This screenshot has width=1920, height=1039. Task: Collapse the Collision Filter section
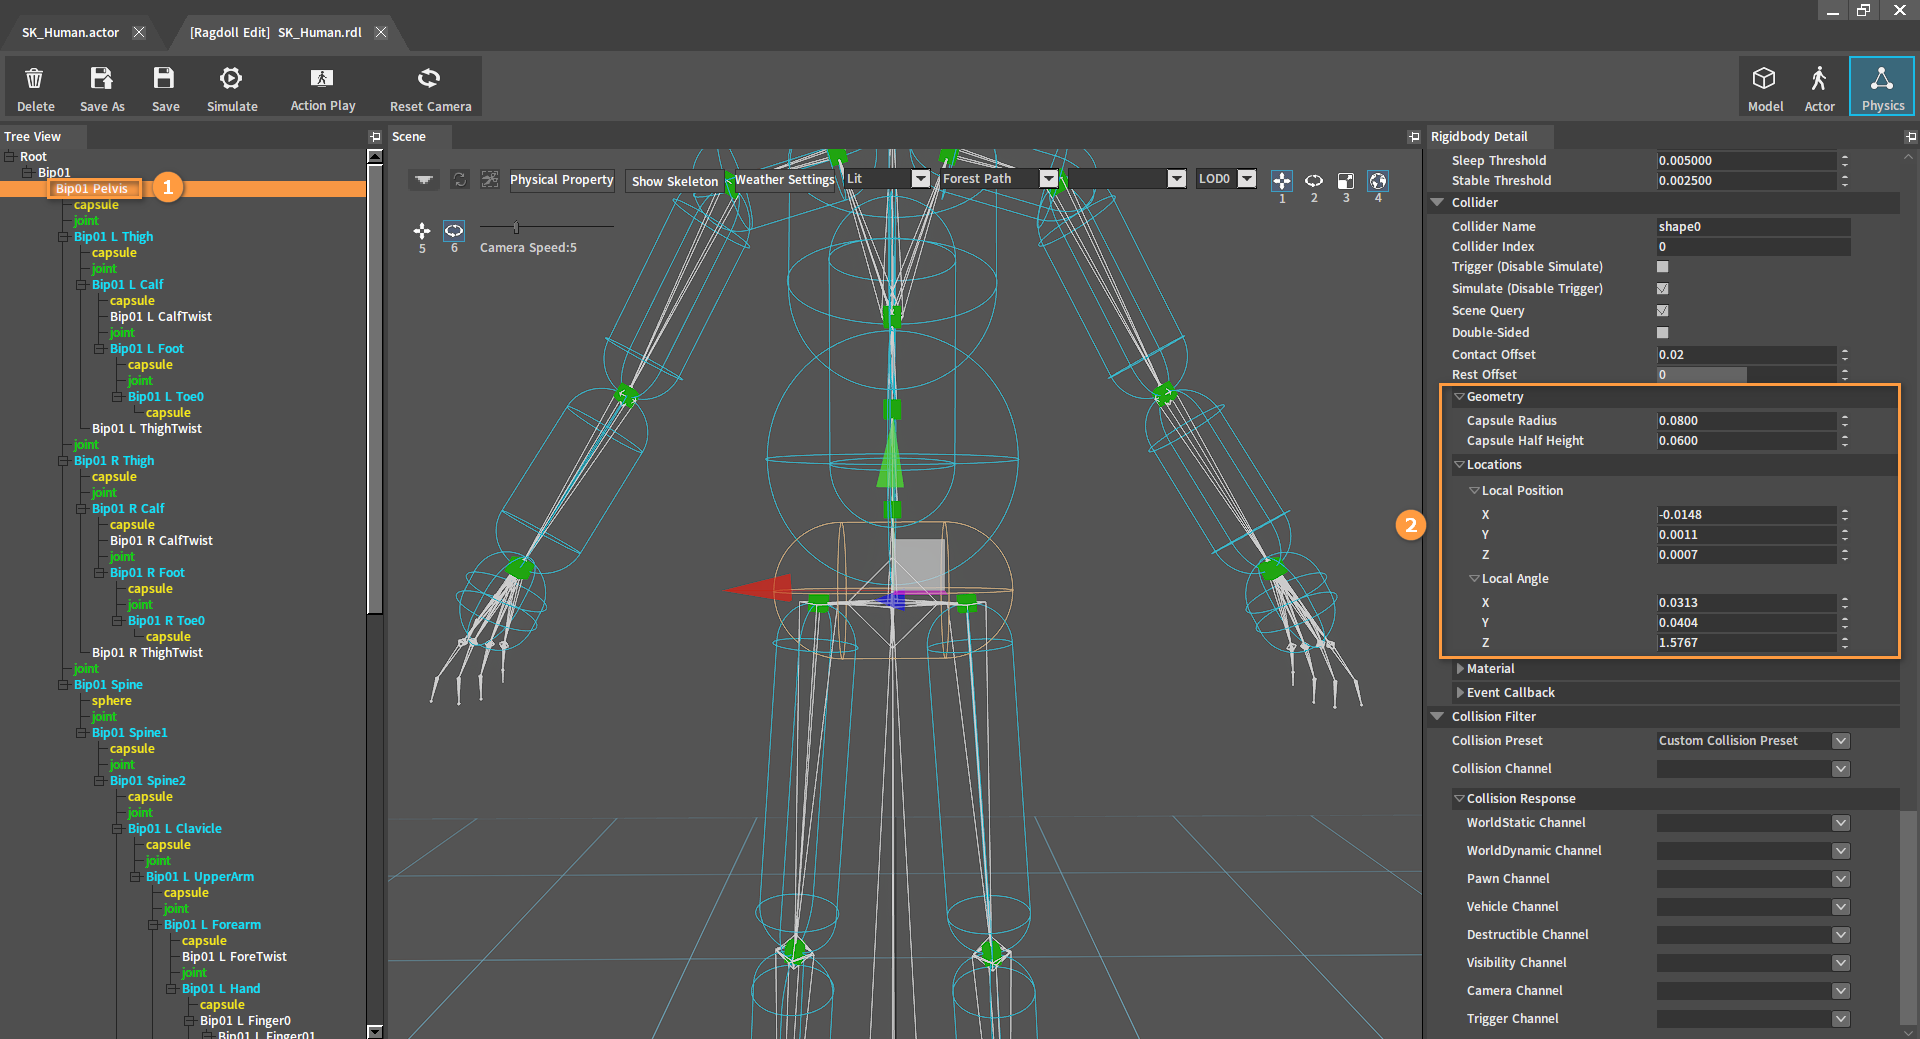point(1437,717)
